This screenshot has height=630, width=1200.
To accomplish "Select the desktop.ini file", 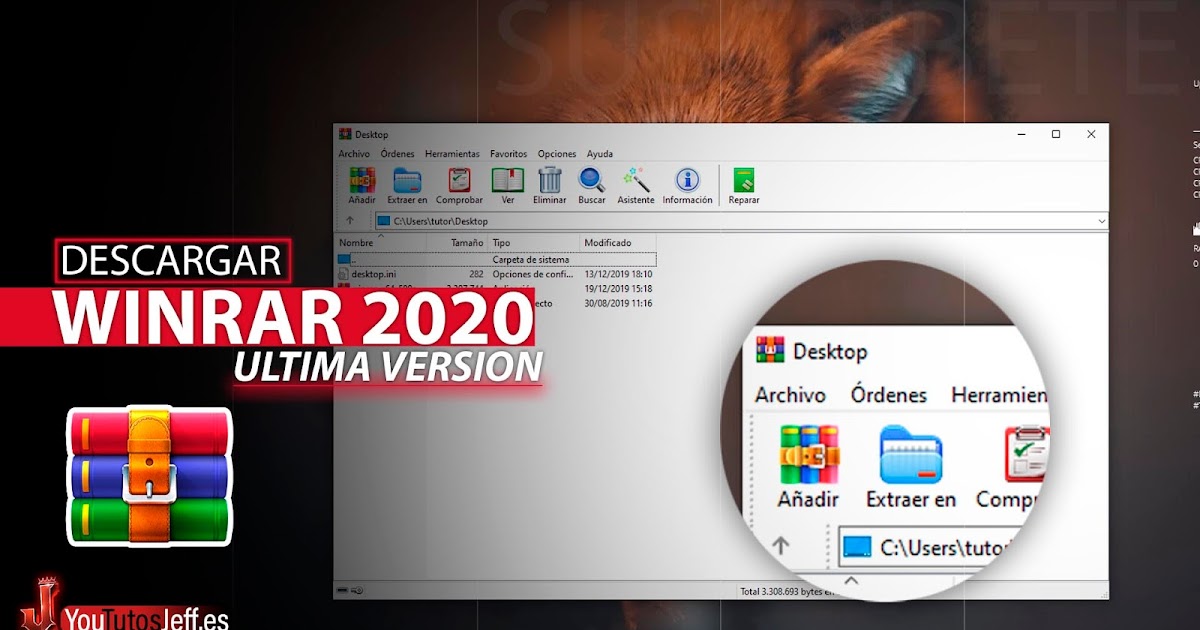I will [x=375, y=274].
